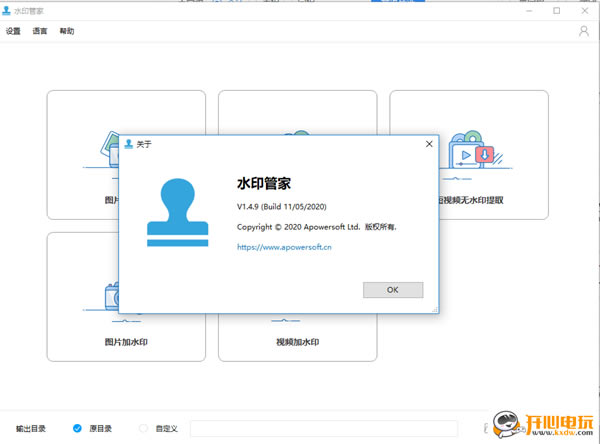600x444 pixels.
Task: Close the 关于 dialog
Action: point(429,144)
